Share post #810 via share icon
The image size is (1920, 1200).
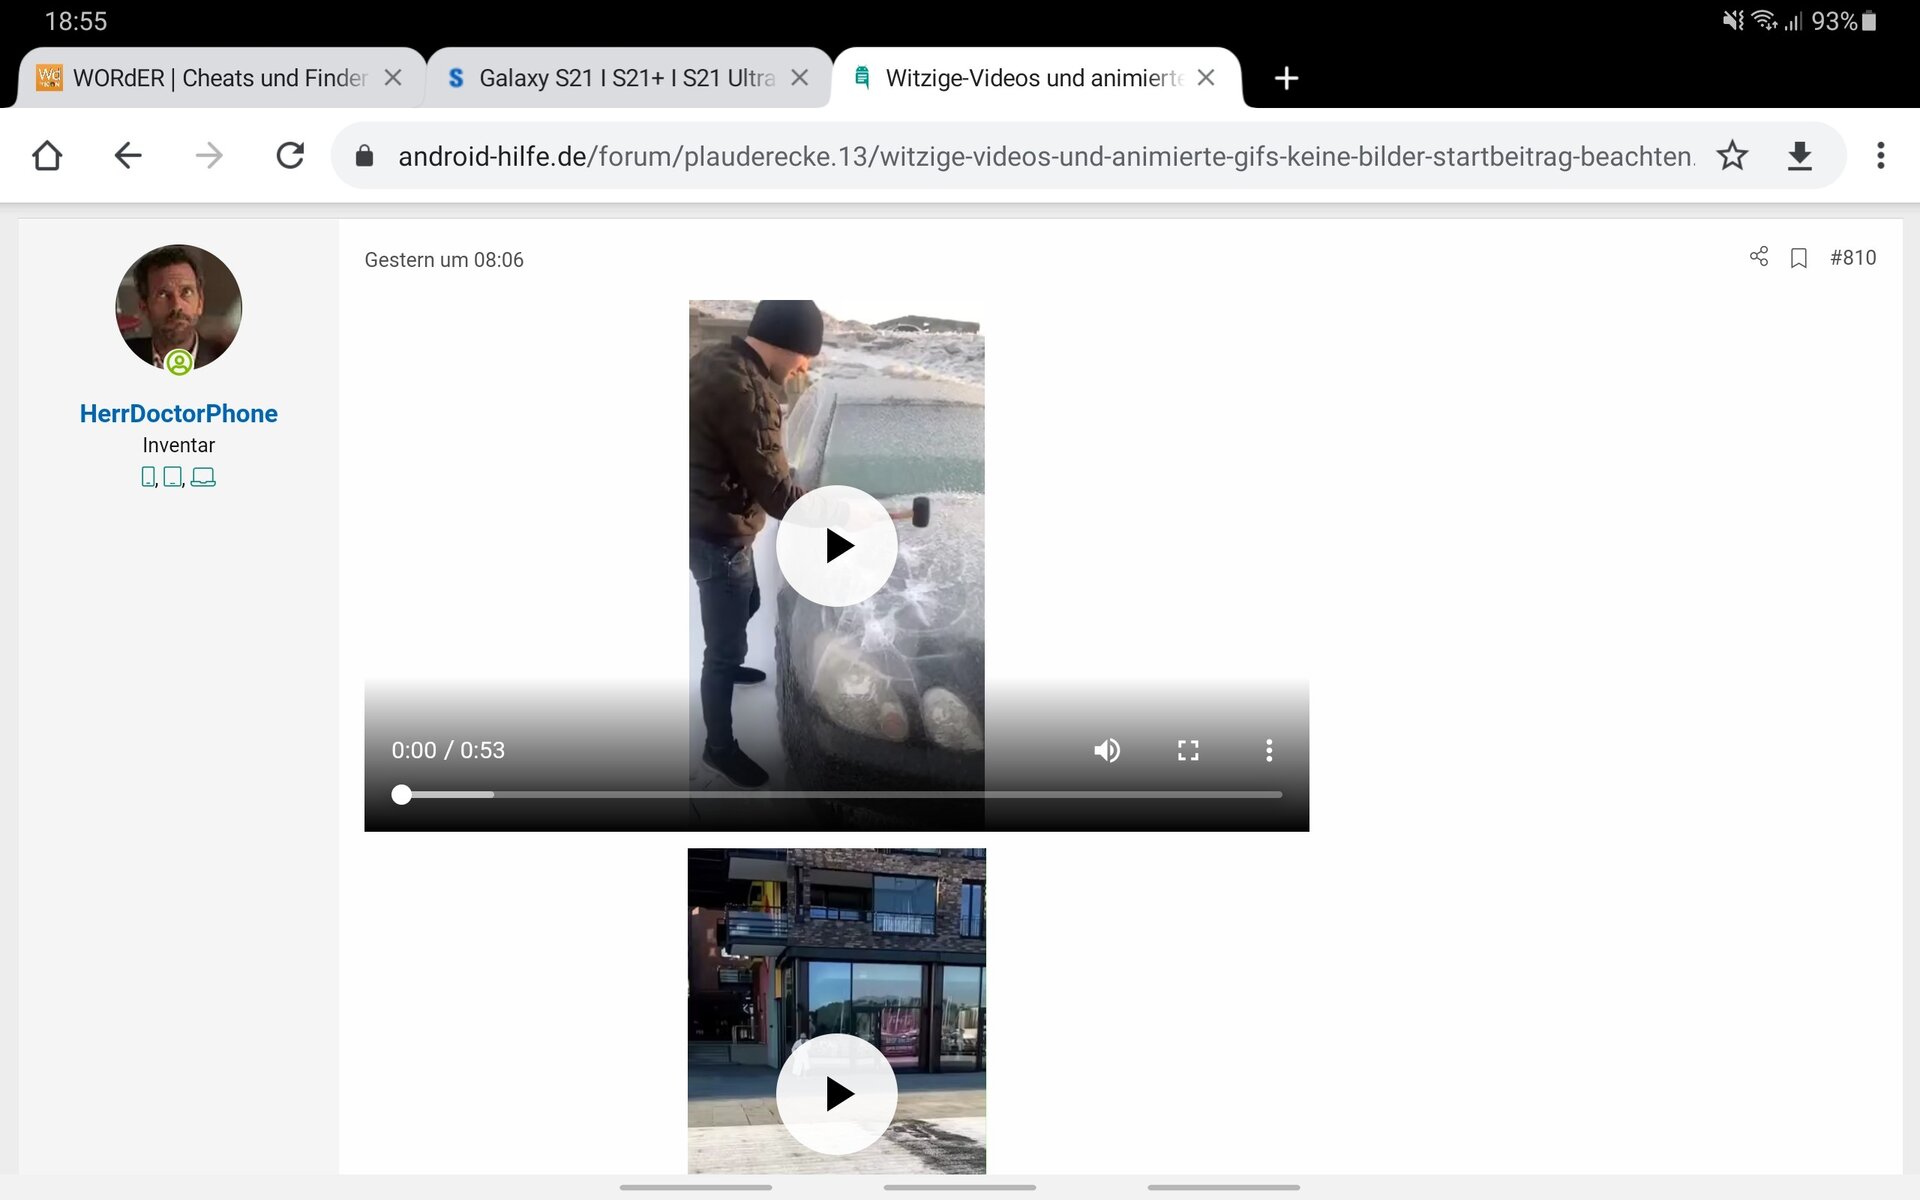[1759, 257]
